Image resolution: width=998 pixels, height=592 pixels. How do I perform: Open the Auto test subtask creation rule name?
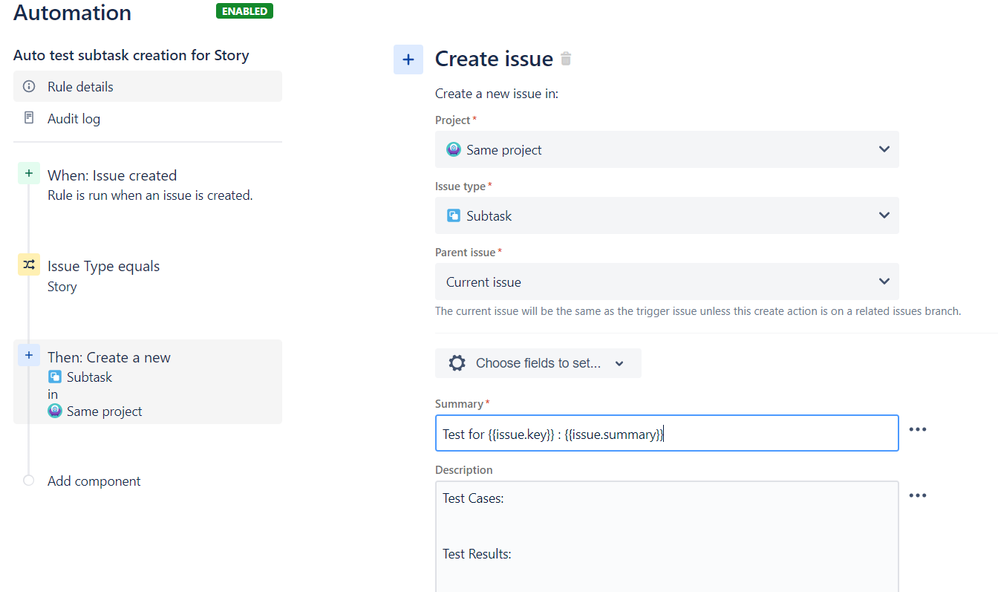pyautogui.click(x=130, y=55)
